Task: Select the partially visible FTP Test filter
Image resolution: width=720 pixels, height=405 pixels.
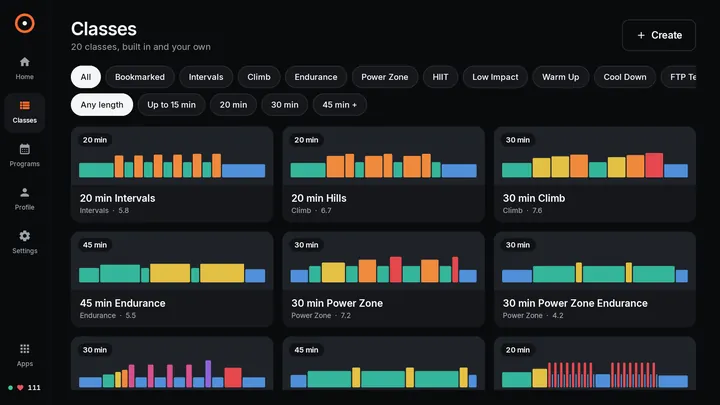Action: (679, 77)
